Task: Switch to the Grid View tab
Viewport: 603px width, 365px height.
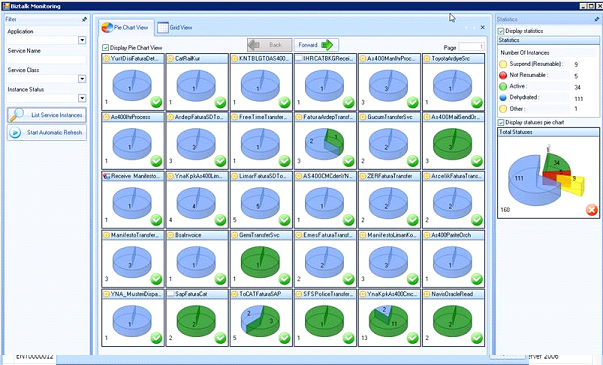Action: click(x=175, y=28)
